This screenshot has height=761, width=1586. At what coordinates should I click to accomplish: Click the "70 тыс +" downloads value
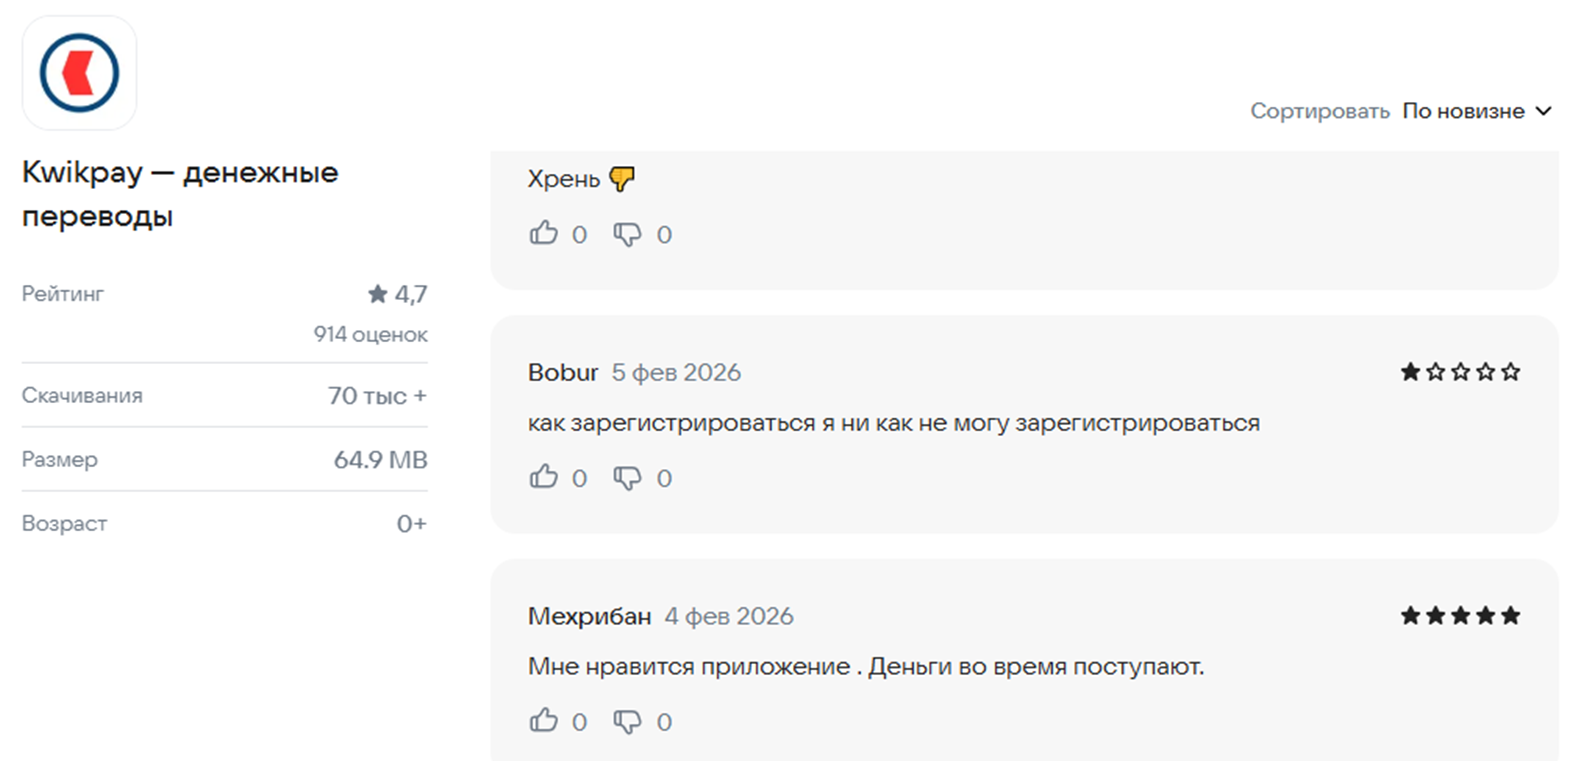377,396
